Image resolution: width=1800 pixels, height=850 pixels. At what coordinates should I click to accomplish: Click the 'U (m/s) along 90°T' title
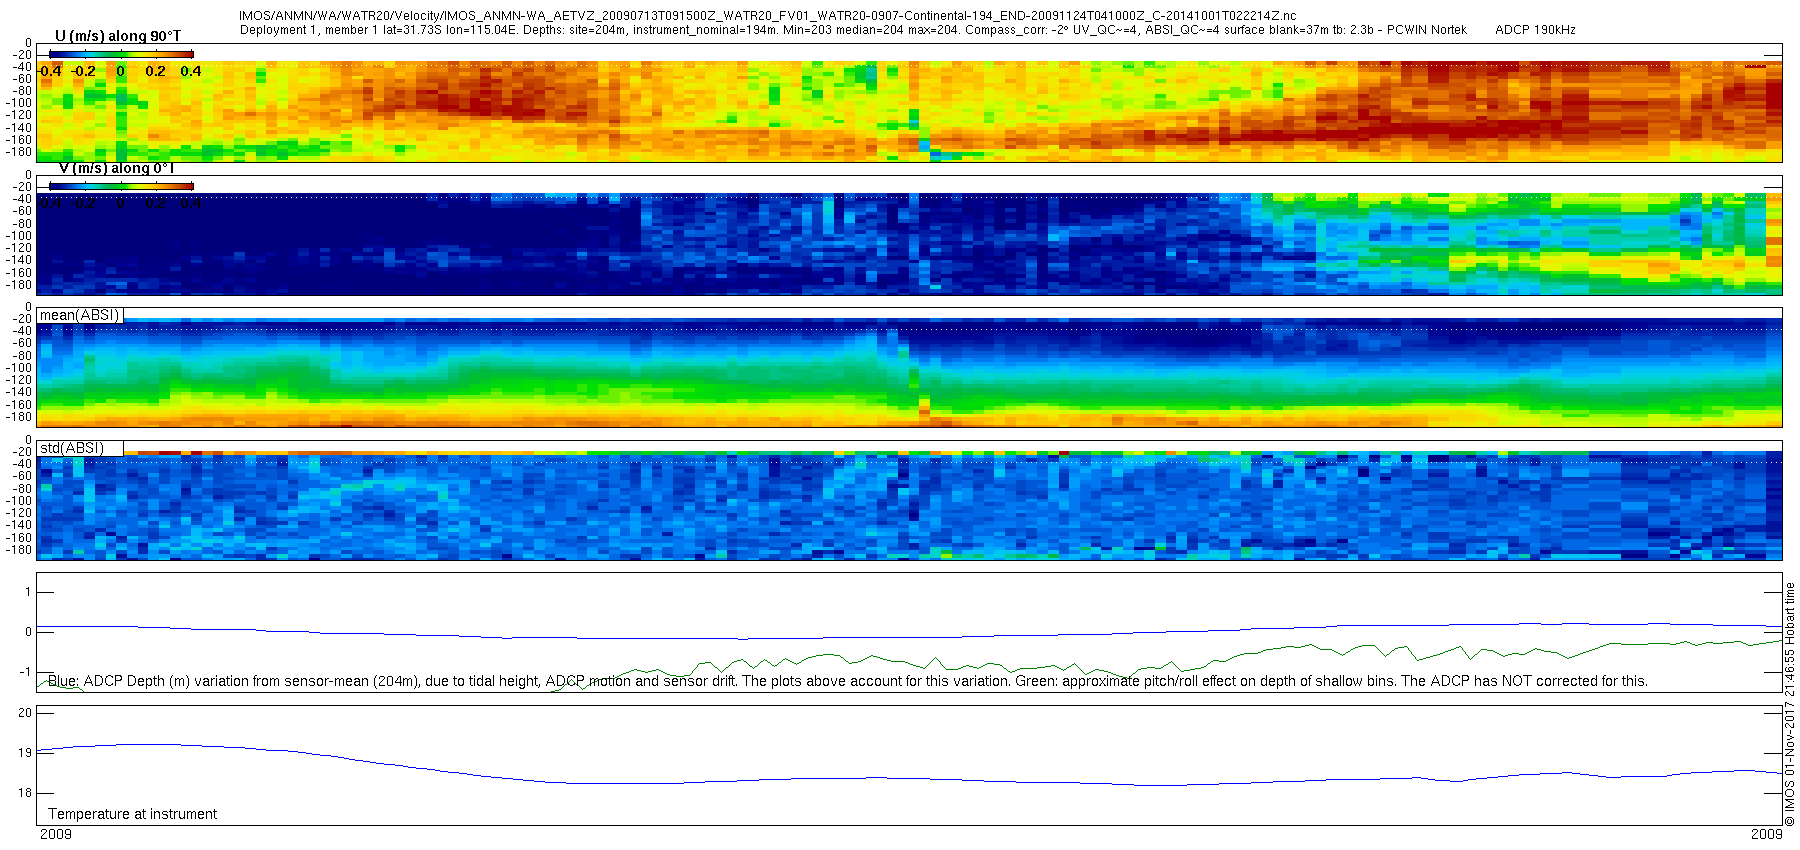[x=118, y=36]
